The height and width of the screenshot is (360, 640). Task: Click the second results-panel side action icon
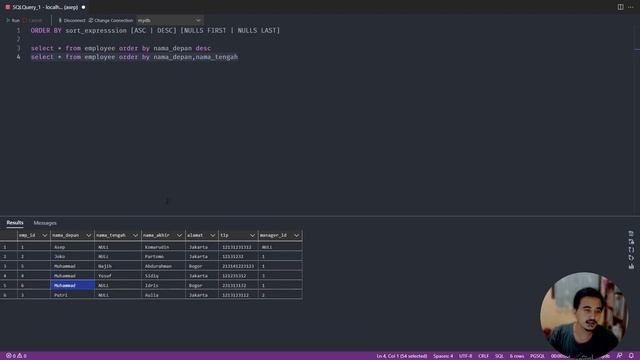631,242
